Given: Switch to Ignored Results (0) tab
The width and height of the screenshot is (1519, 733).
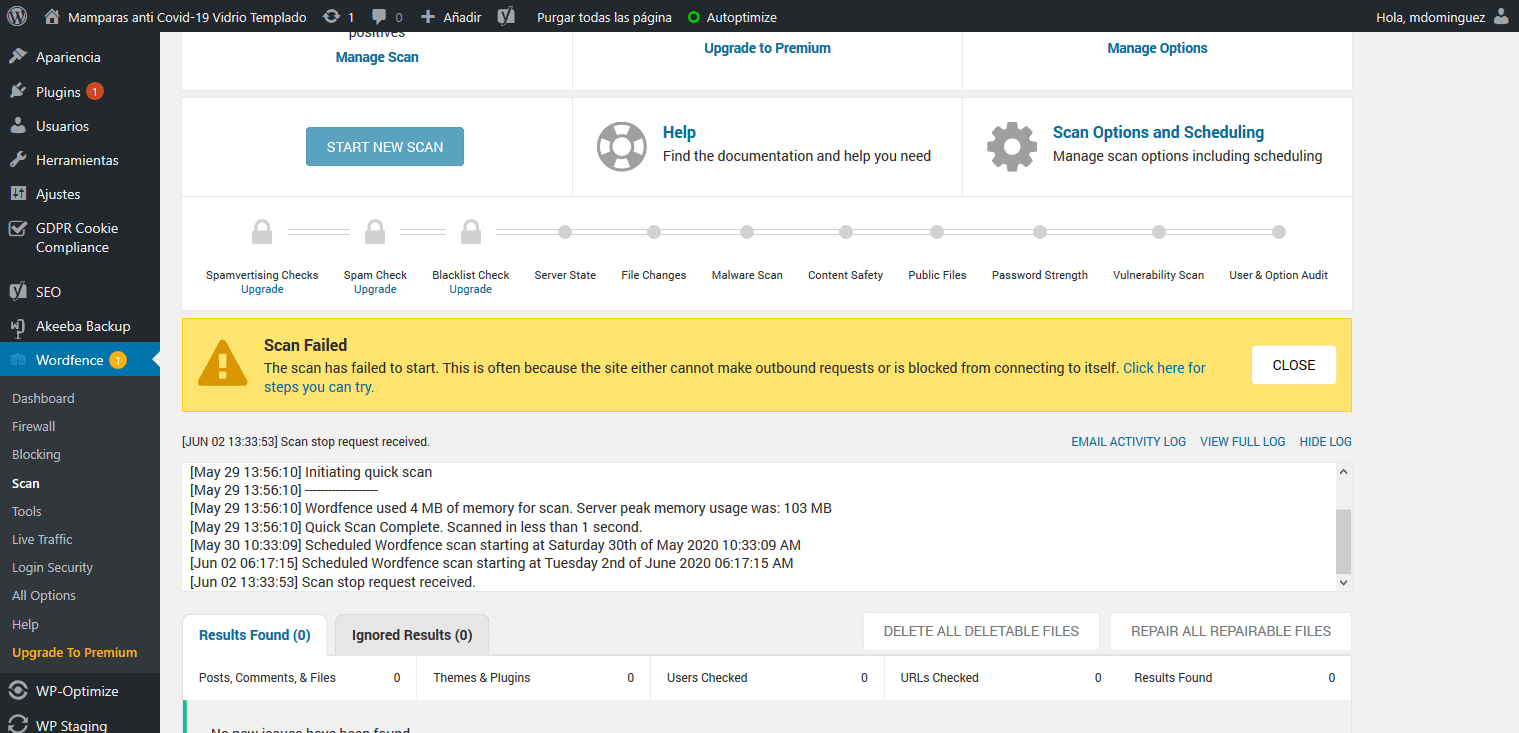Looking at the screenshot, I should tap(412, 635).
